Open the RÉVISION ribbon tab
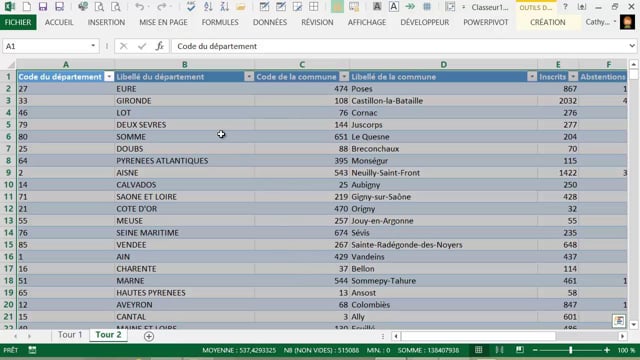This screenshot has height=360, width=640. coord(317,22)
